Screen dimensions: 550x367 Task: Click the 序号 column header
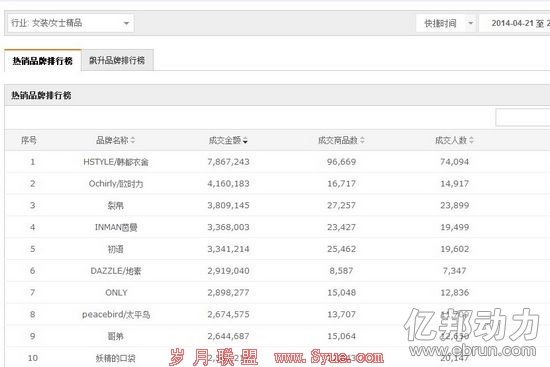(29, 140)
